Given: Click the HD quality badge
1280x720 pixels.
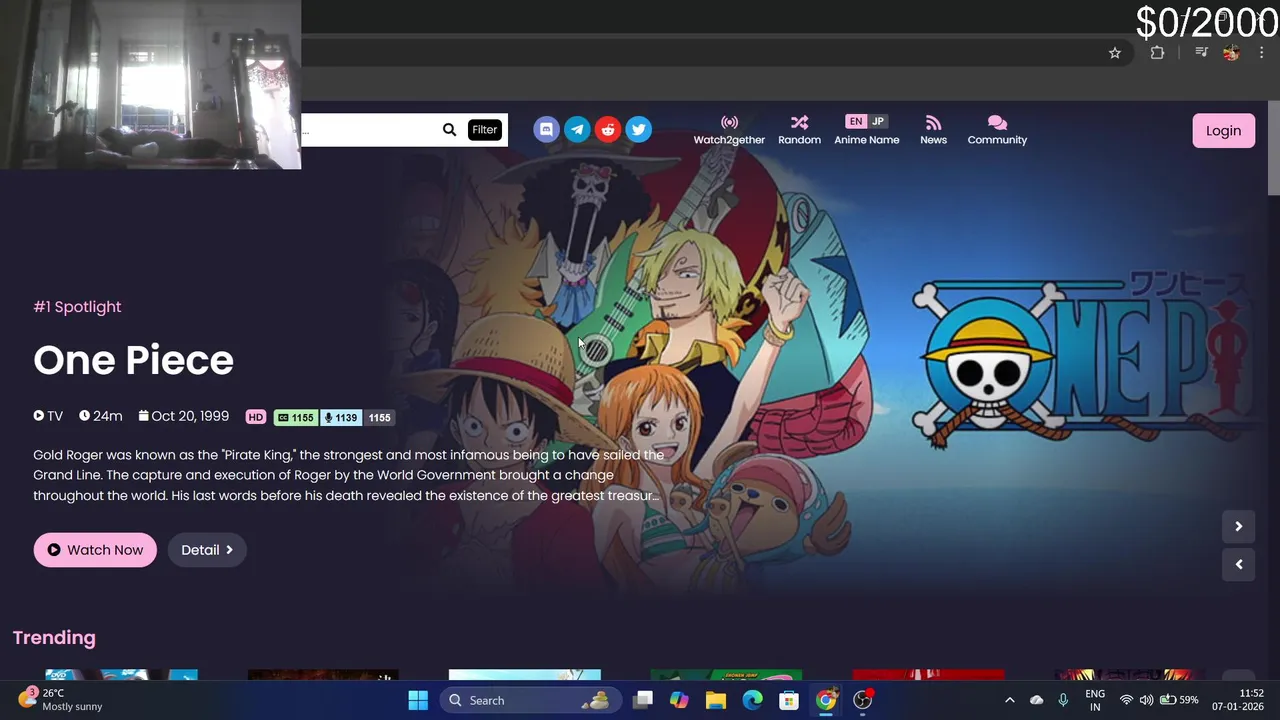Looking at the screenshot, I should [x=256, y=417].
